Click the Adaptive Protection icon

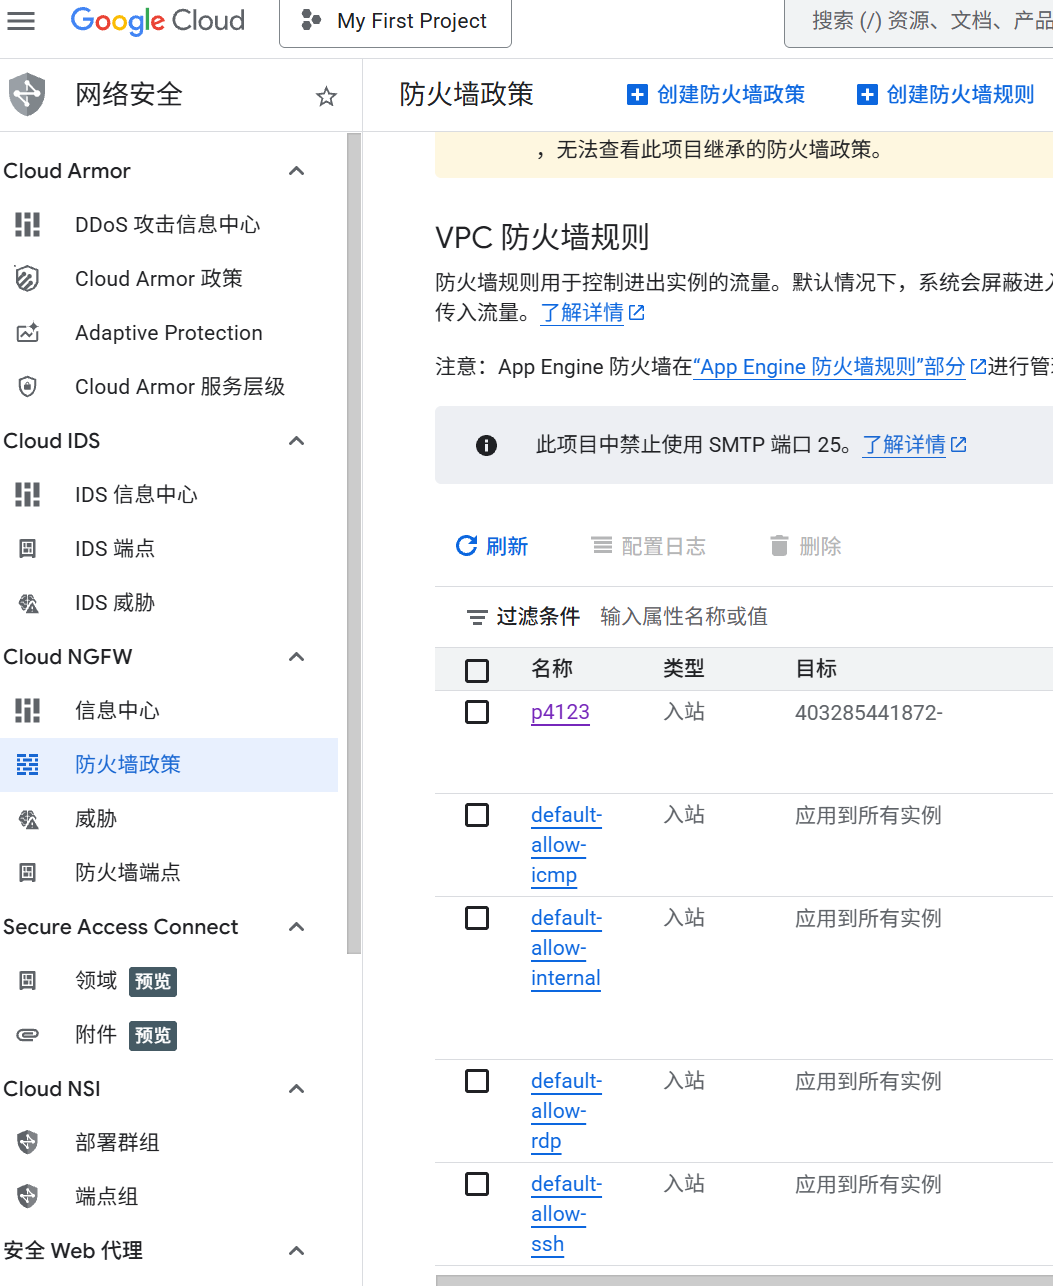pyautogui.click(x=28, y=333)
